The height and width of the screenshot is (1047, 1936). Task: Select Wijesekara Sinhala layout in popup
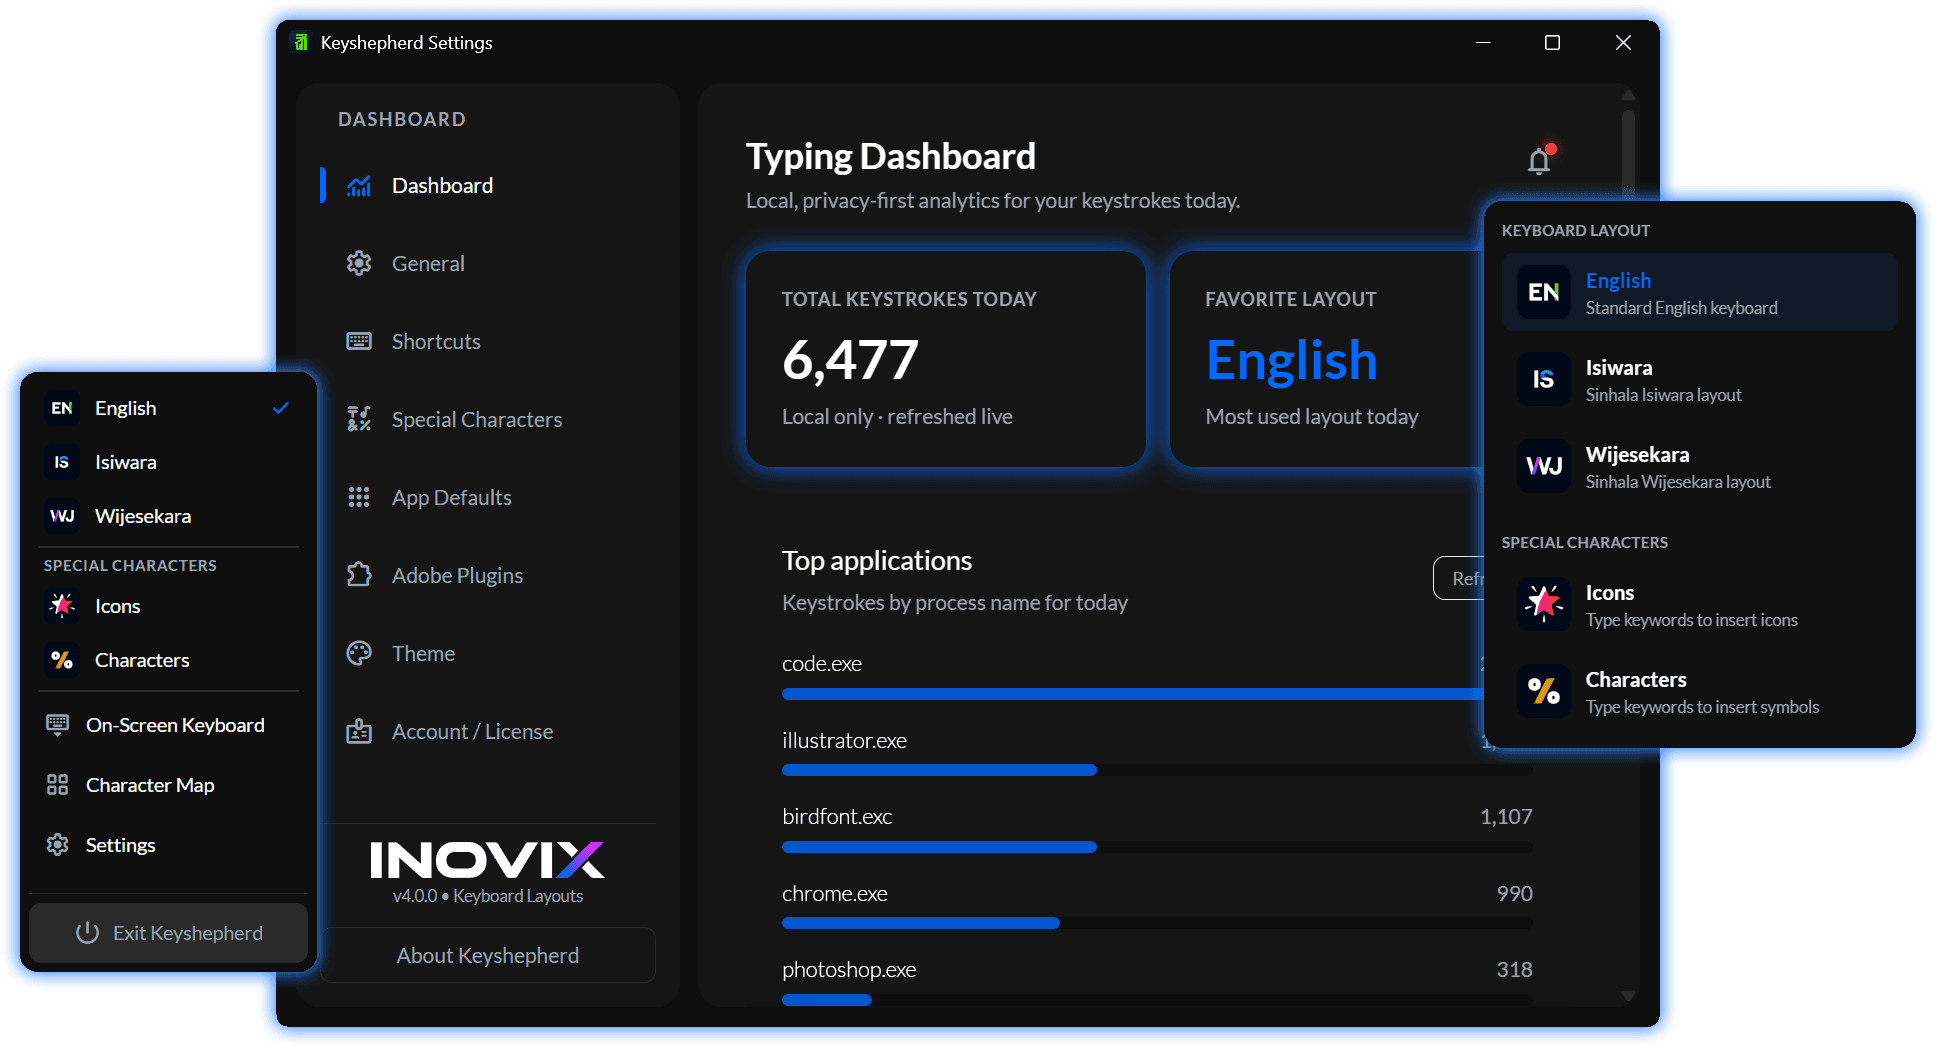(1700, 466)
